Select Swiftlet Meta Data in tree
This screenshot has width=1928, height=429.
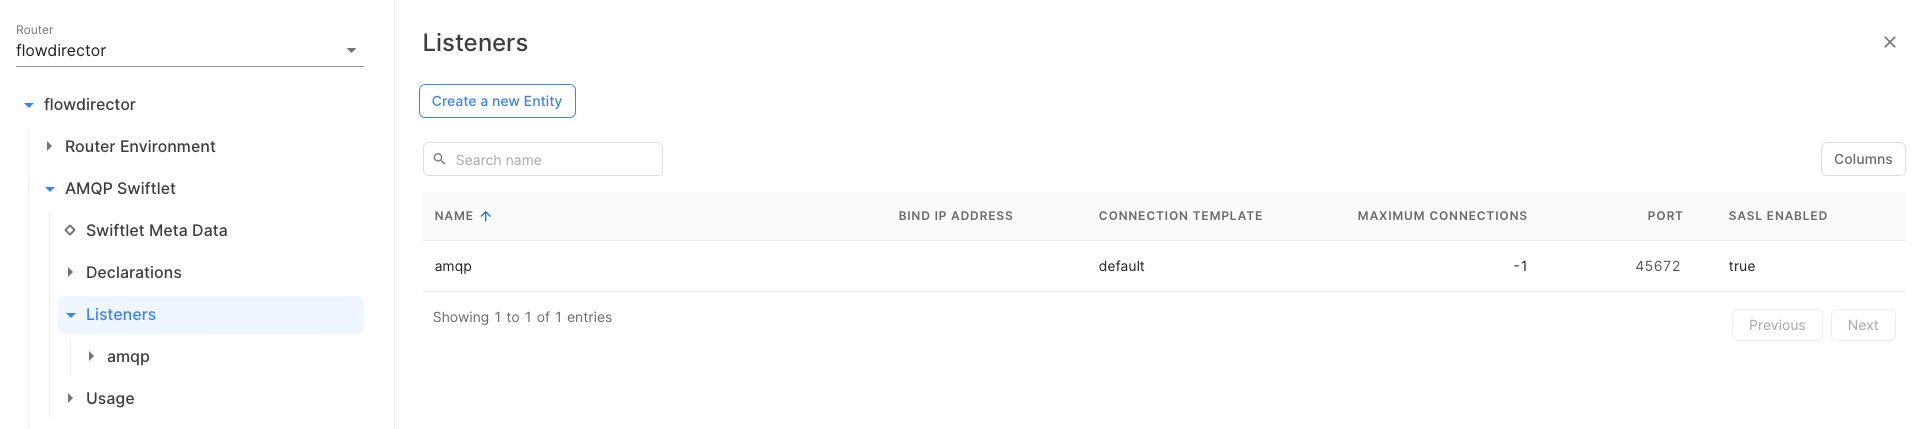click(x=157, y=230)
